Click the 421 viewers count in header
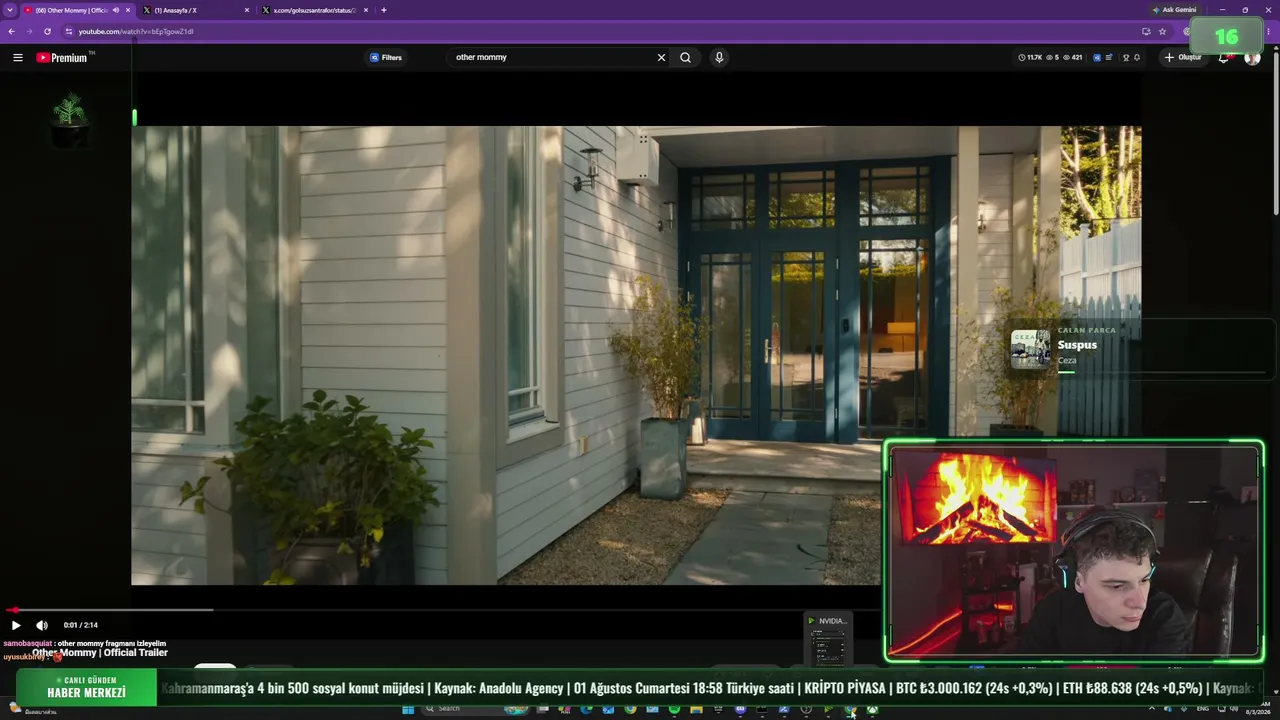The height and width of the screenshot is (720, 1280). coord(1072,58)
